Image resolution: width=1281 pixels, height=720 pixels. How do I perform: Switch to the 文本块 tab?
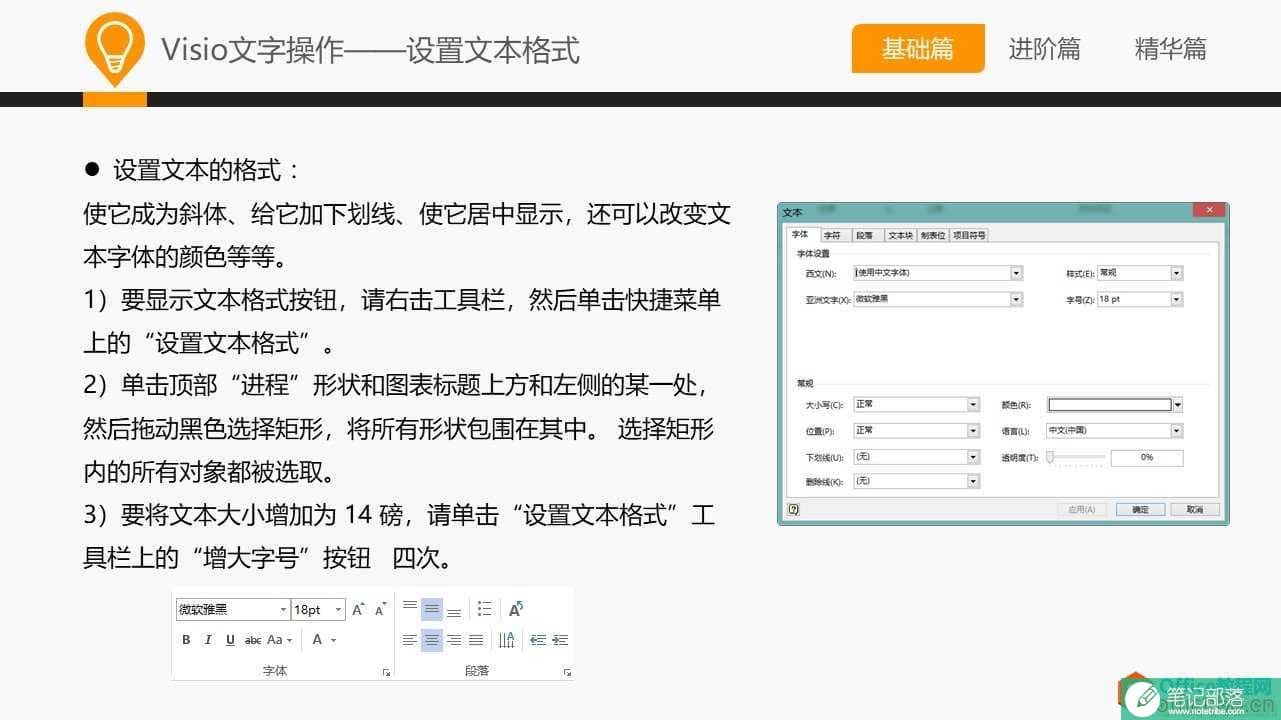coord(901,236)
